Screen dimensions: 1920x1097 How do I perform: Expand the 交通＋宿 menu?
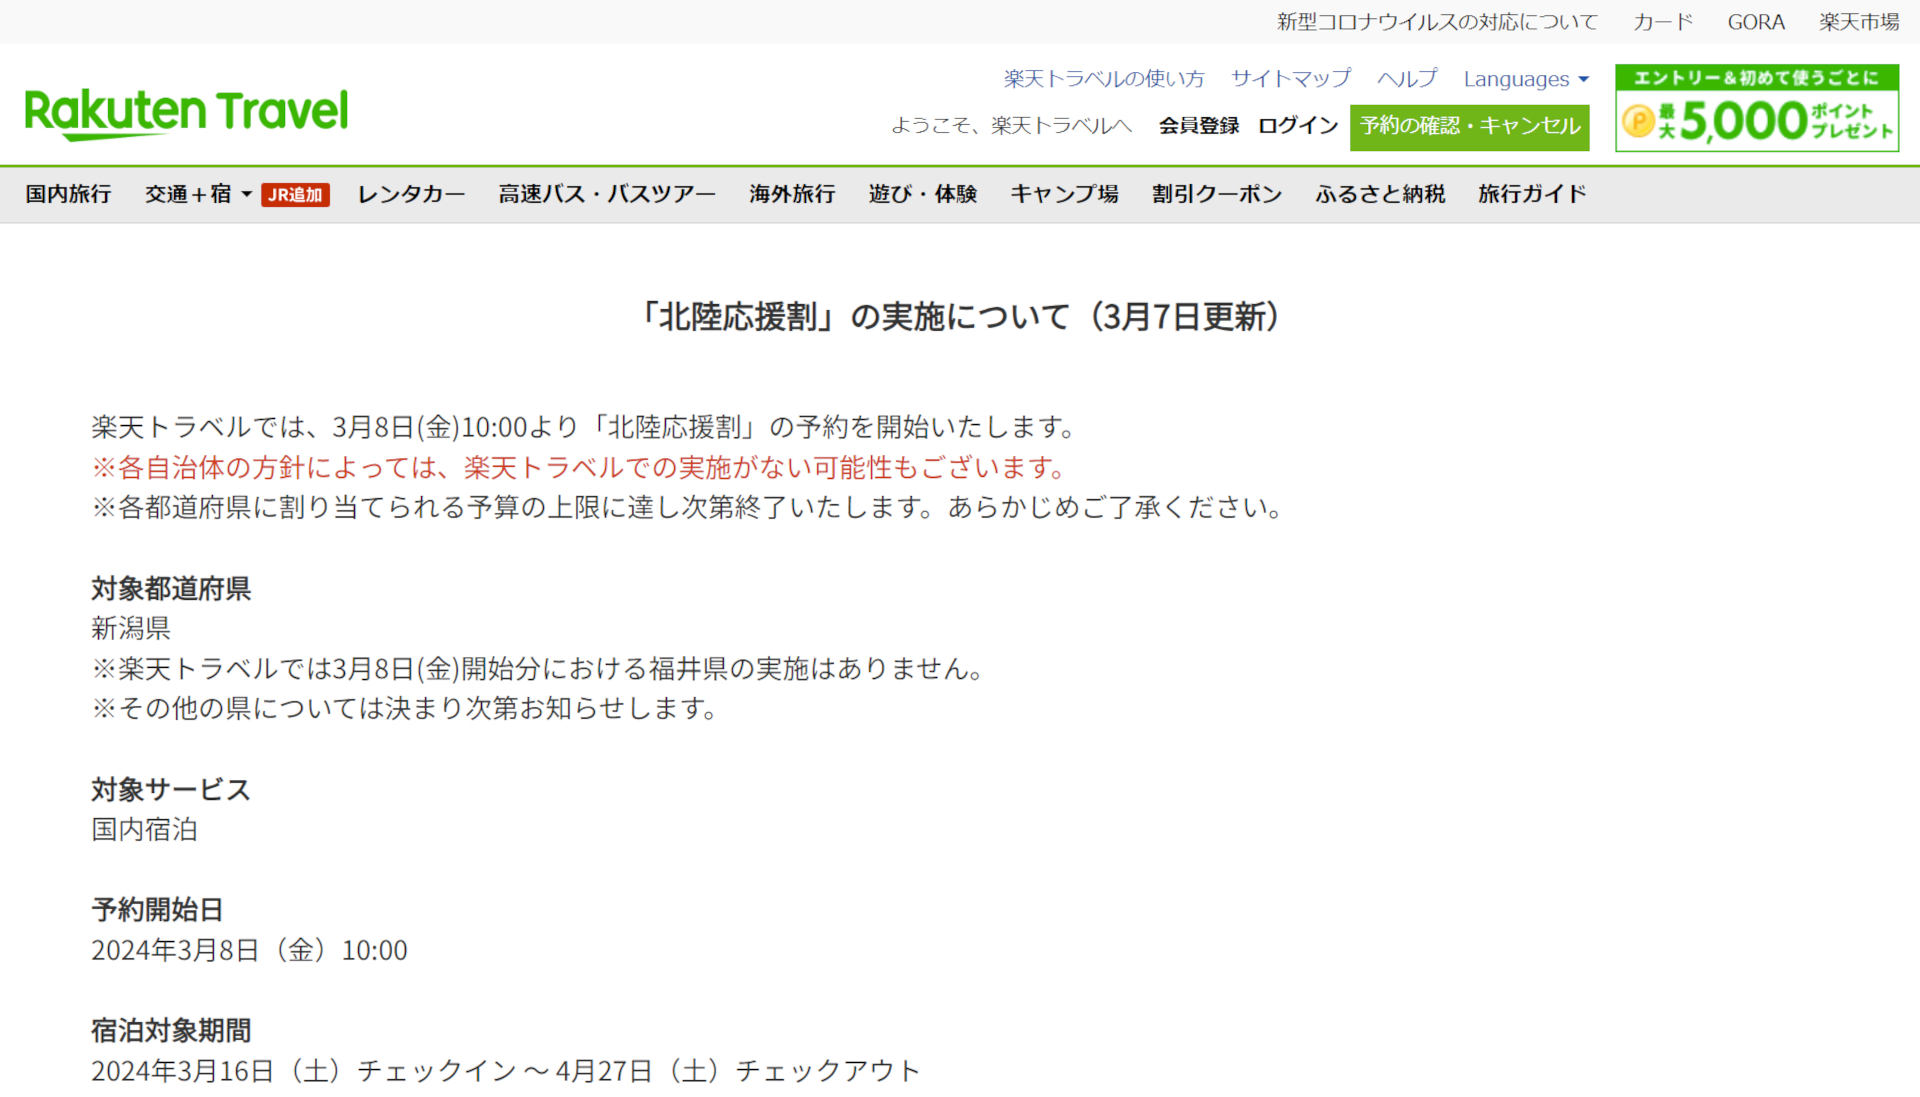click(x=198, y=194)
